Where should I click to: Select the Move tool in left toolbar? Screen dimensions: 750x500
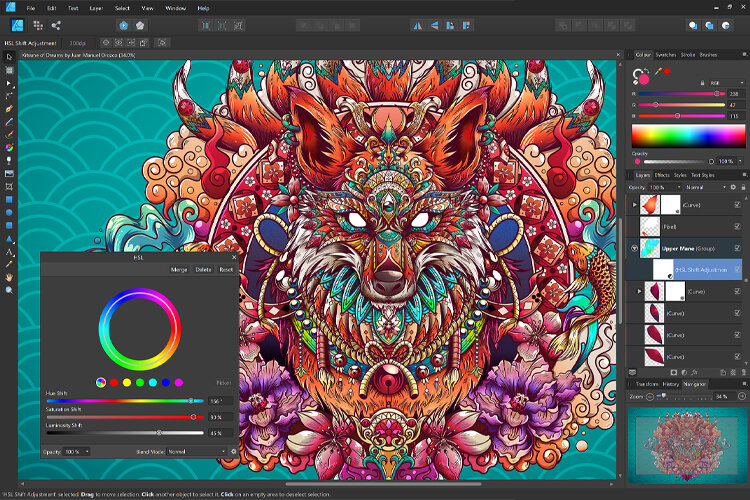click(x=9, y=57)
